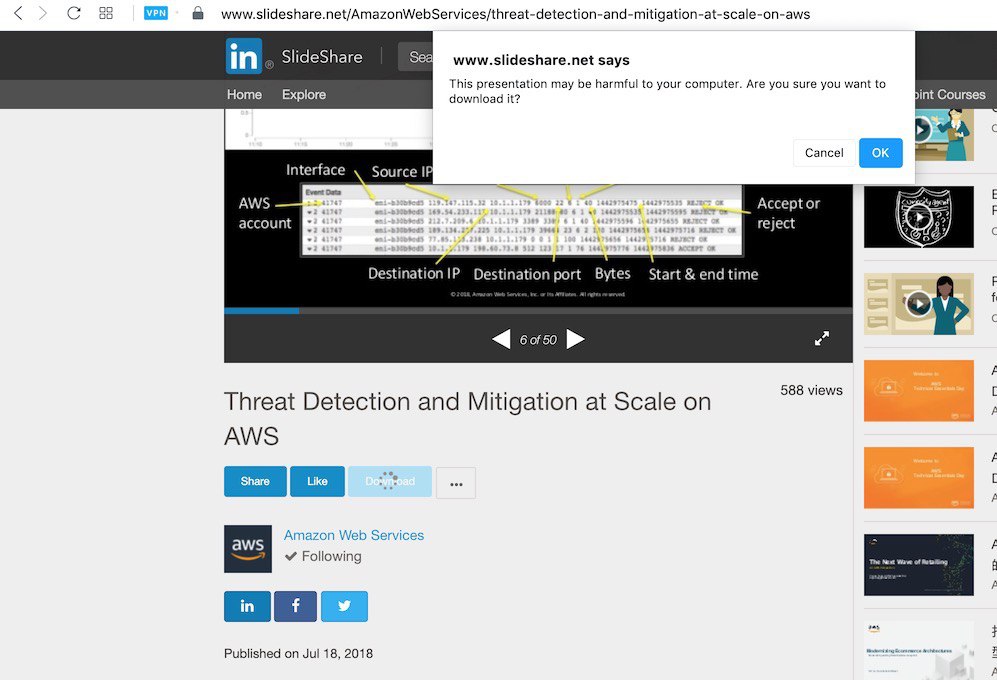Click the Like button
This screenshot has height=680, width=997.
tap(317, 482)
